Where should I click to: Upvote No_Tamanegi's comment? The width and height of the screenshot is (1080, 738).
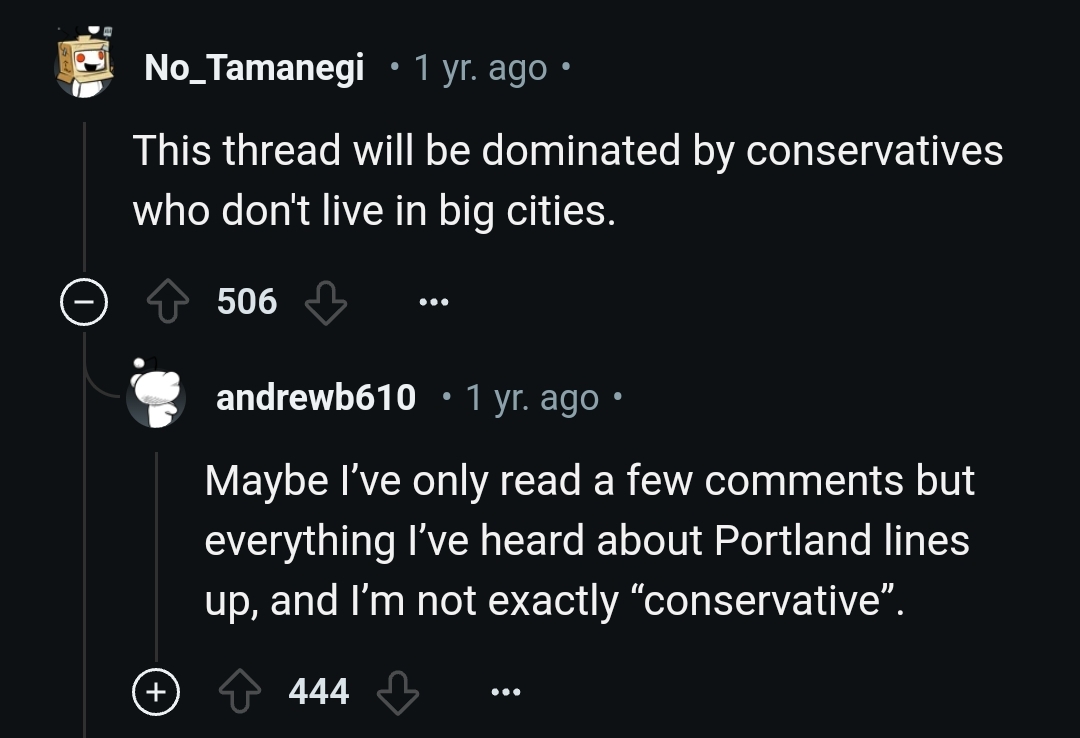coord(168,302)
